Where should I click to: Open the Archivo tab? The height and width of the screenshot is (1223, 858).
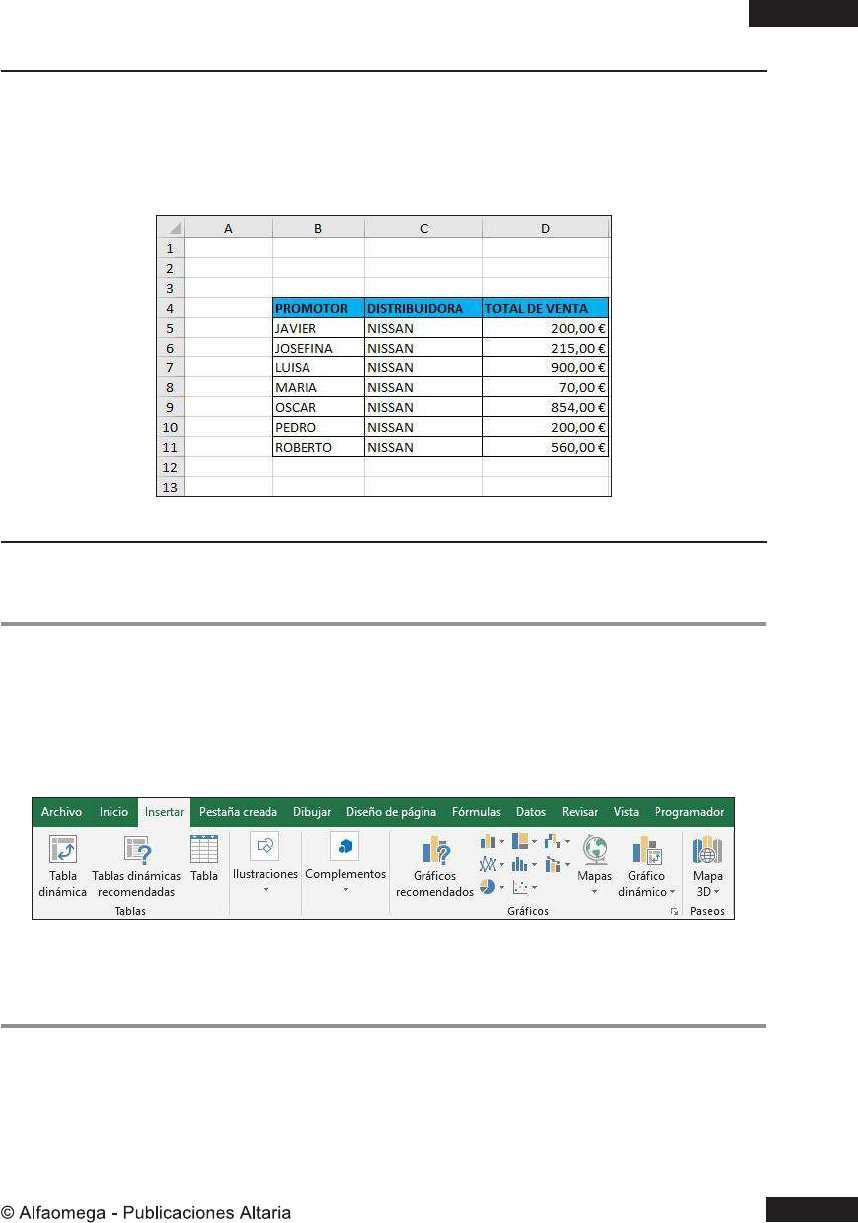[x=61, y=812]
